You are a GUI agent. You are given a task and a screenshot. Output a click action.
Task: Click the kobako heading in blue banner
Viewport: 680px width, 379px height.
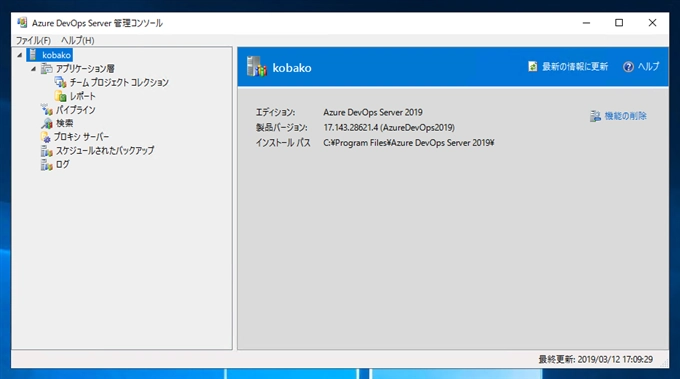[x=292, y=68]
